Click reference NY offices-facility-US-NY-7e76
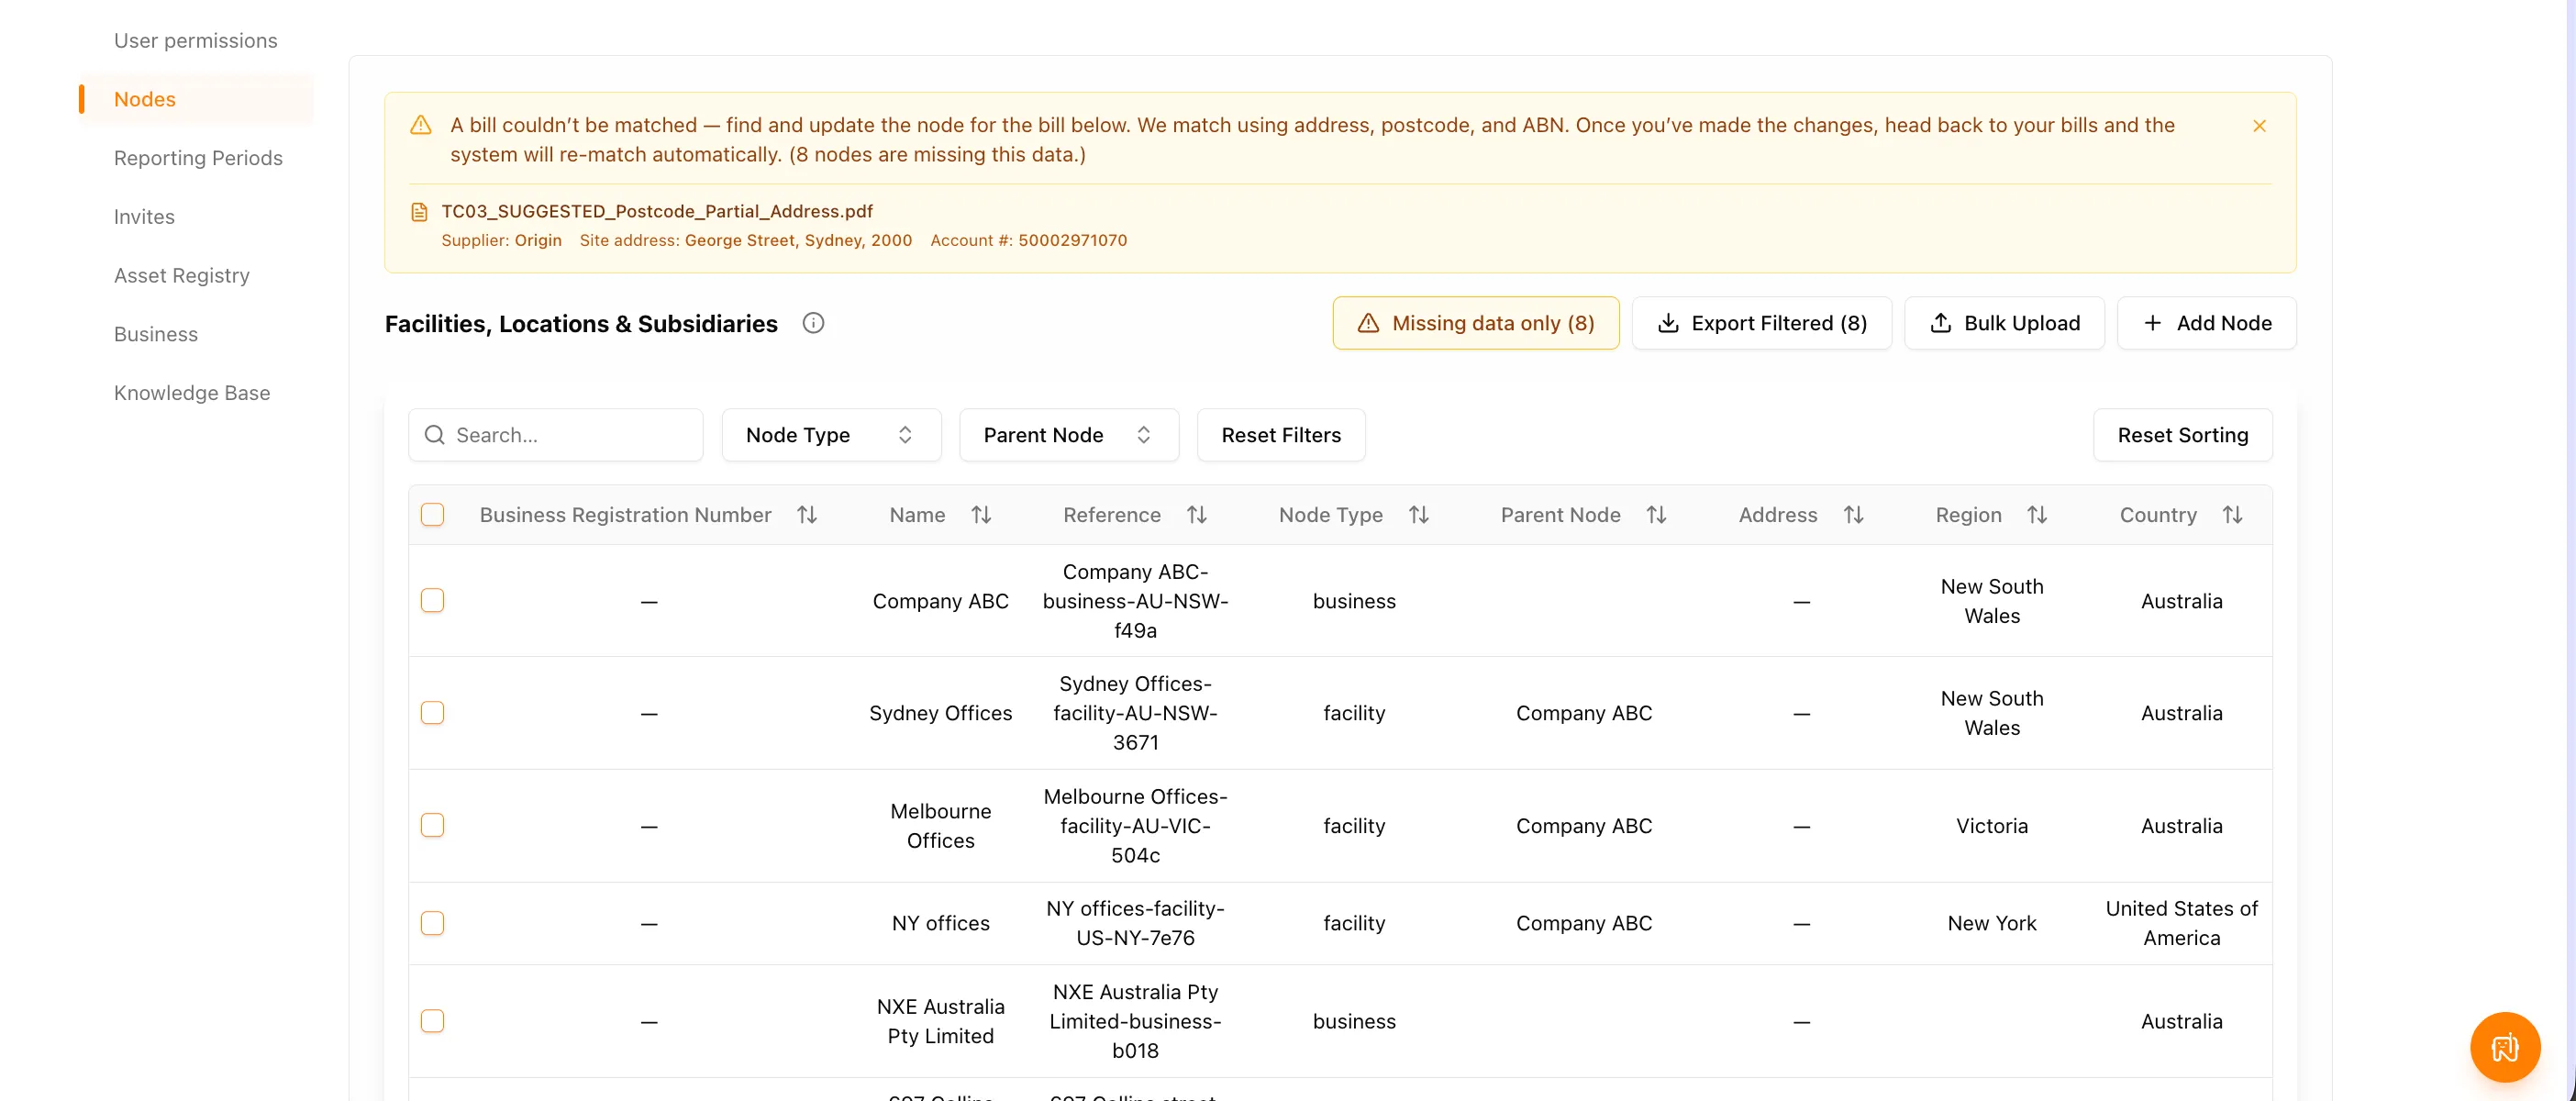 coord(1135,923)
